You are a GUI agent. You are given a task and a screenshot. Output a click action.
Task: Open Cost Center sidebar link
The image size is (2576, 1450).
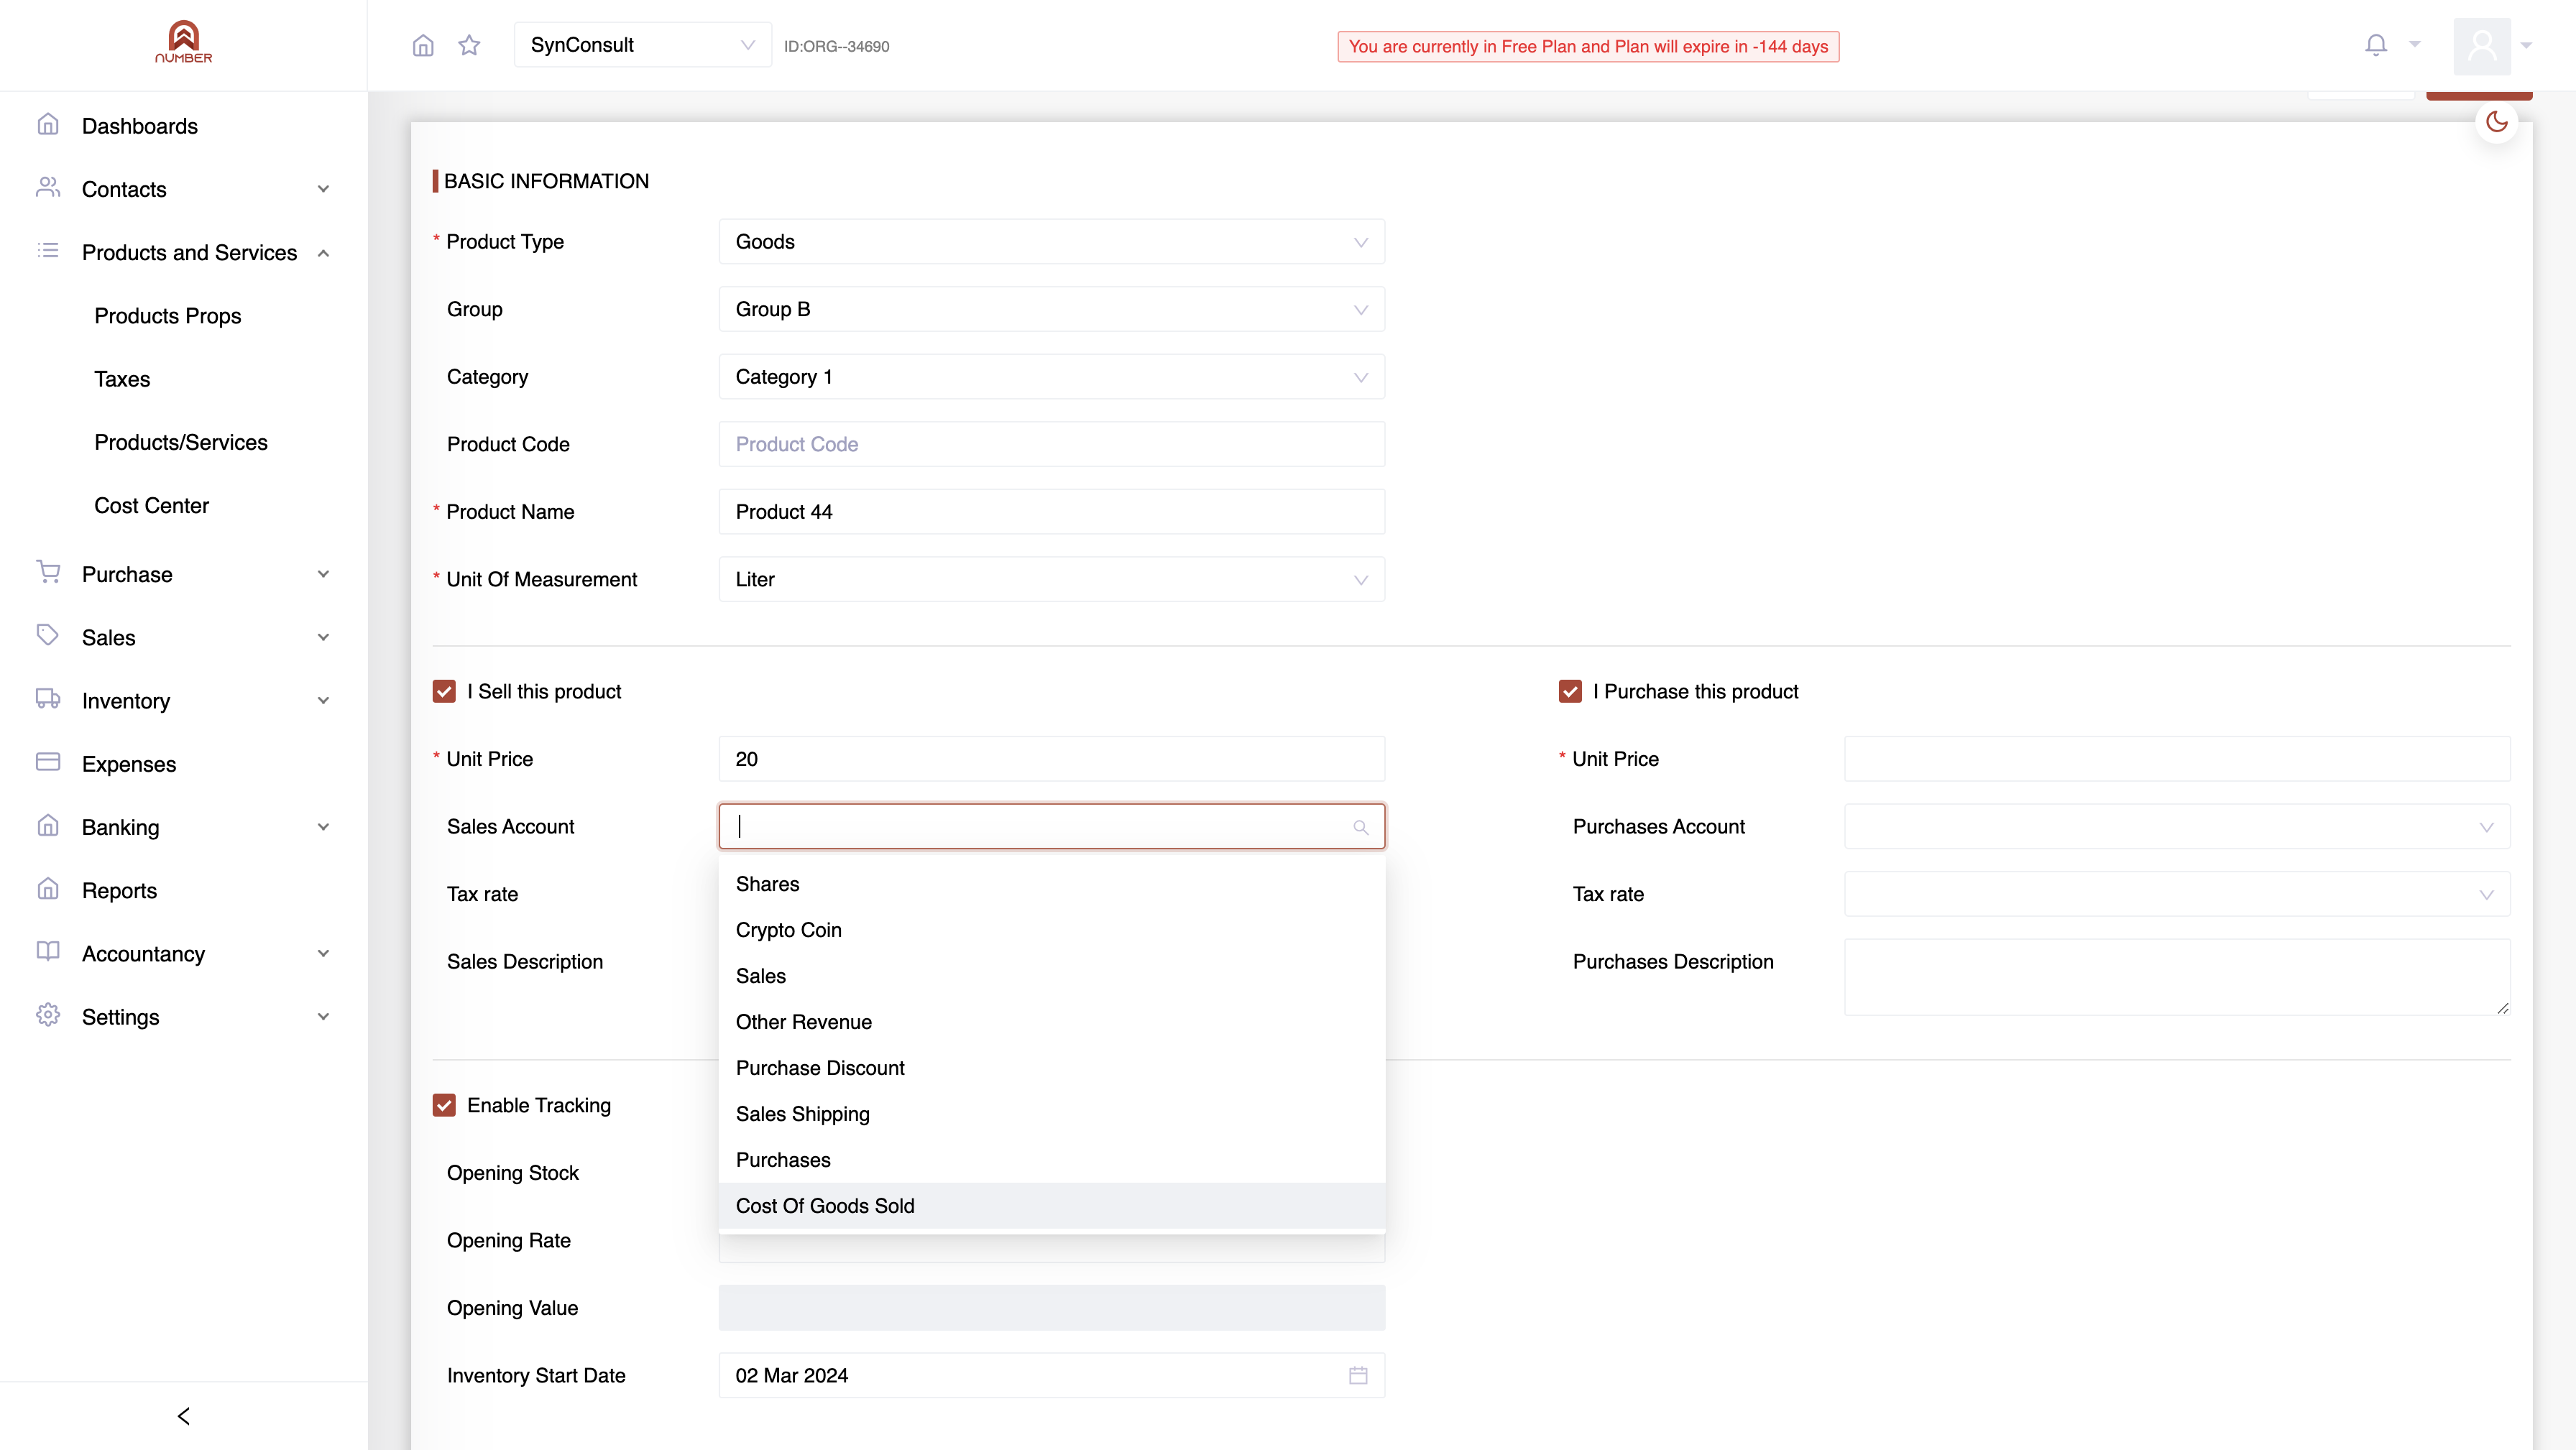click(152, 505)
